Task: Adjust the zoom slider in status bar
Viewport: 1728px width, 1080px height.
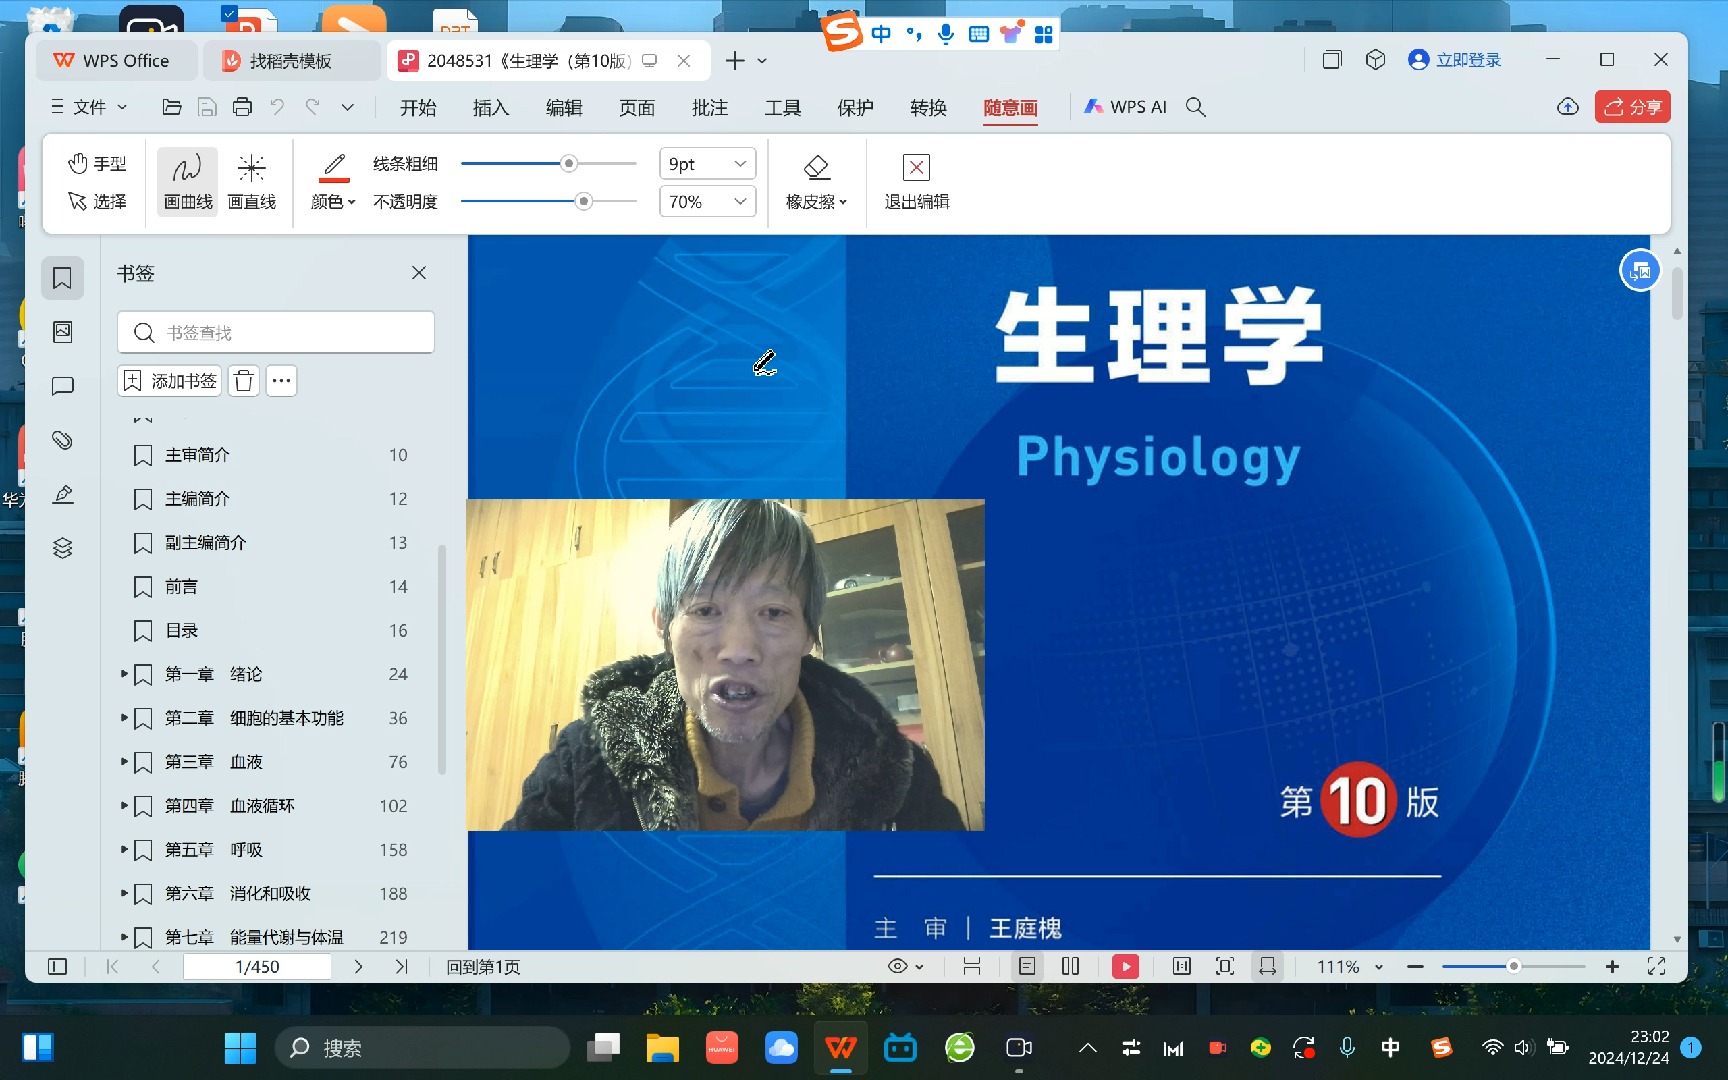Action: pyautogui.click(x=1513, y=967)
